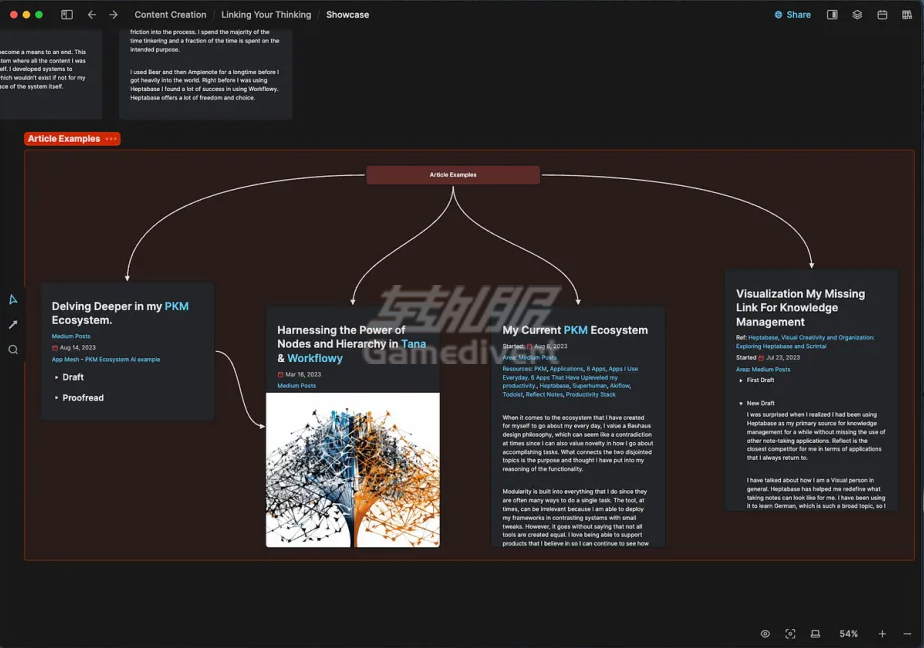Select the Showcase breadcrumb item
This screenshot has width=924, height=648.
[348, 15]
